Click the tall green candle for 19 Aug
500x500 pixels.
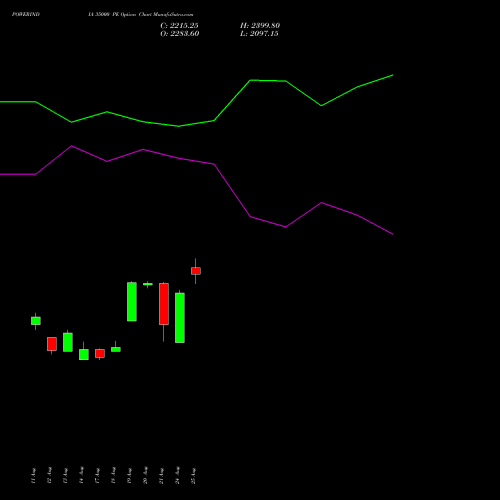[132, 302]
